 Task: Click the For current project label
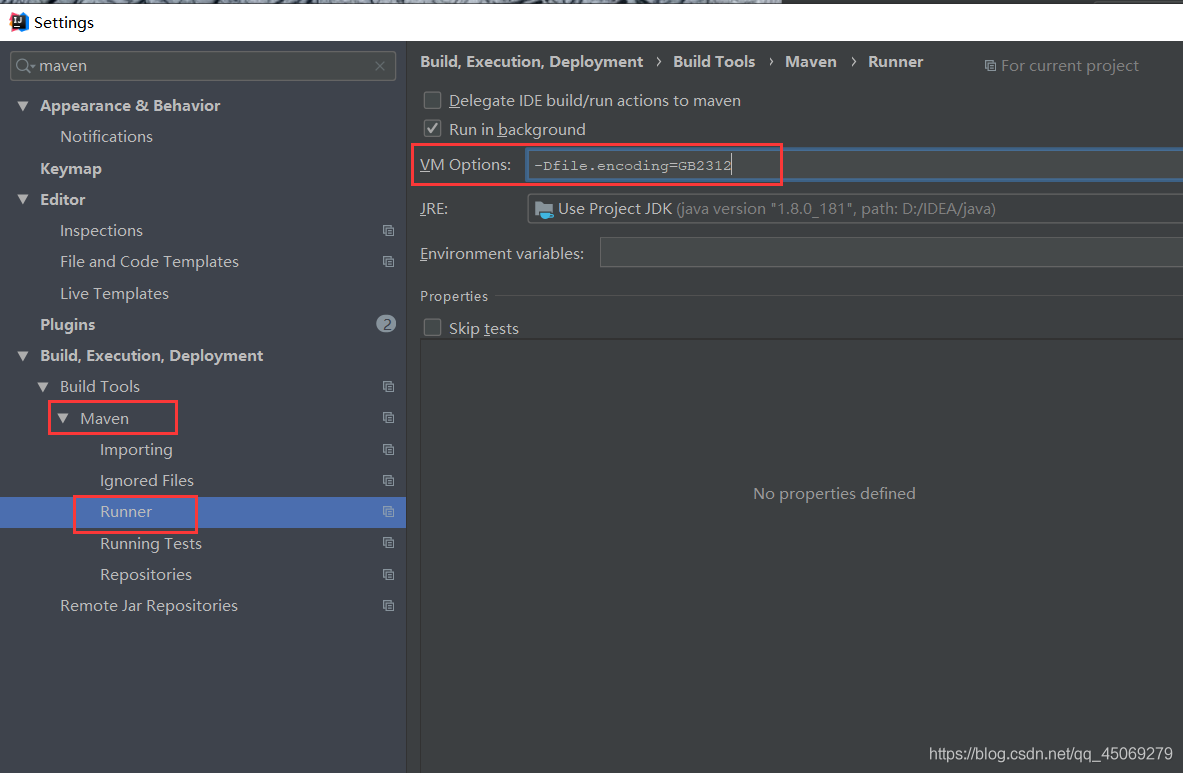pos(1070,66)
